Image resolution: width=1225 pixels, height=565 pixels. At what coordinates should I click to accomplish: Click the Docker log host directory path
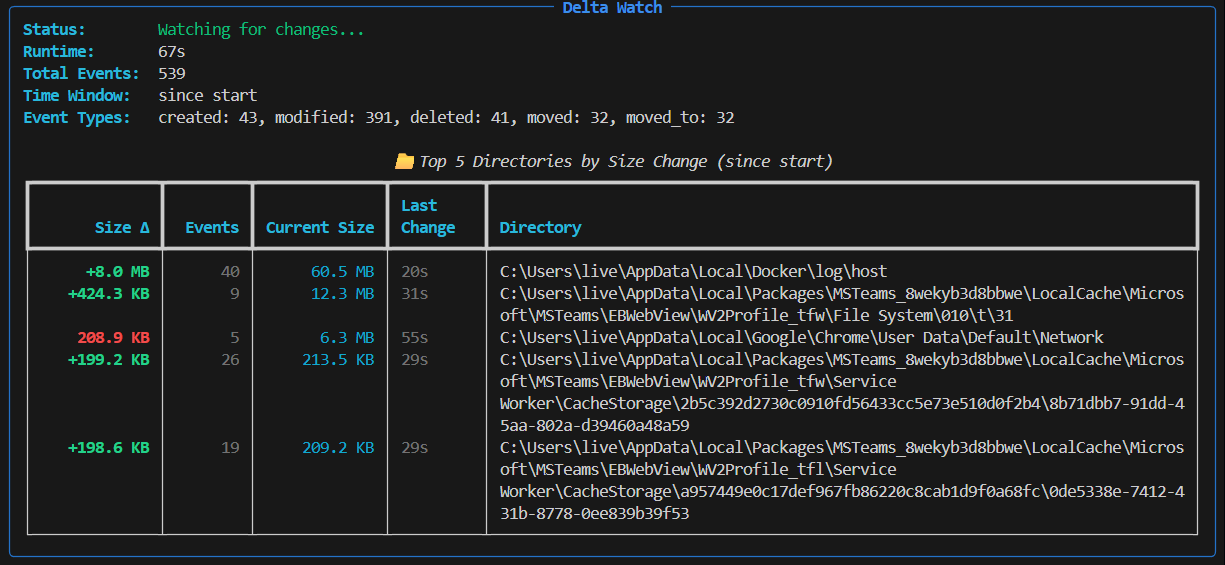(693, 271)
